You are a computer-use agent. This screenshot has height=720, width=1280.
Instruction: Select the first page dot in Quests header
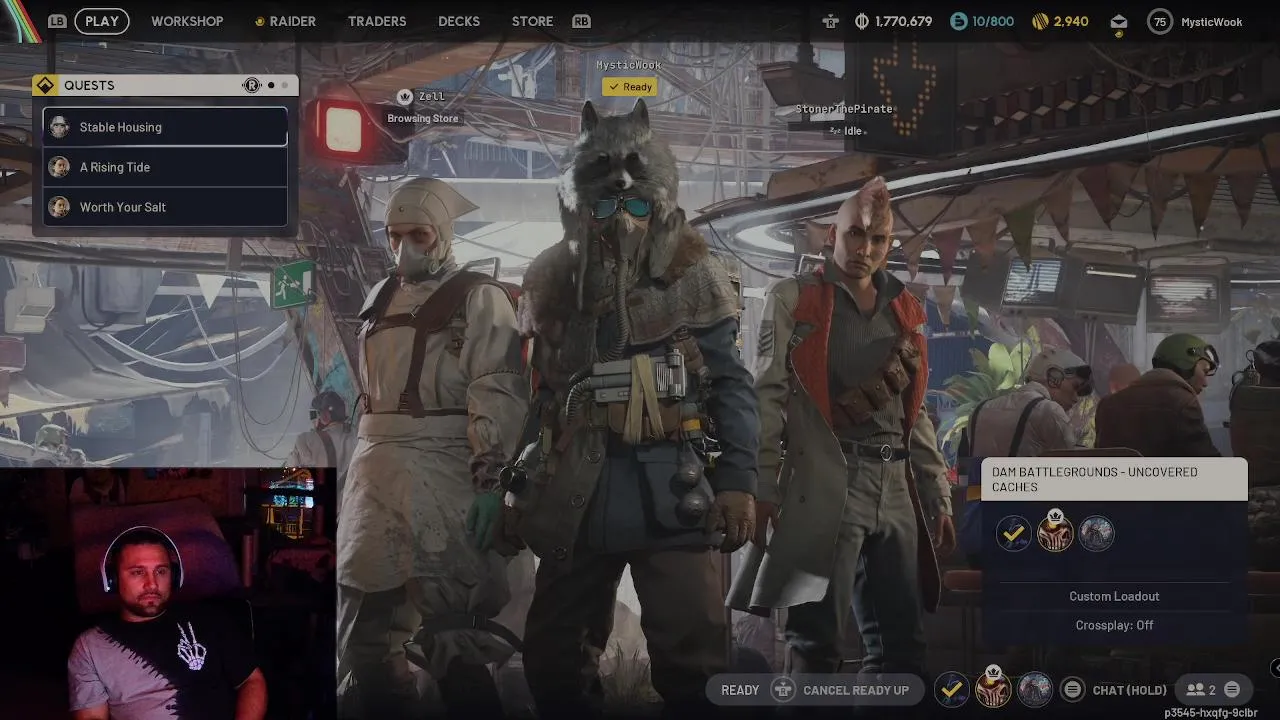point(270,85)
